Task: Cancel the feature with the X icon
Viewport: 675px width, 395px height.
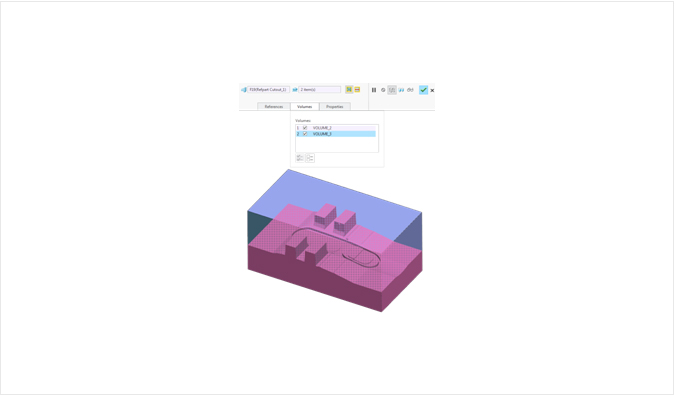Action: [x=432, y=90]
